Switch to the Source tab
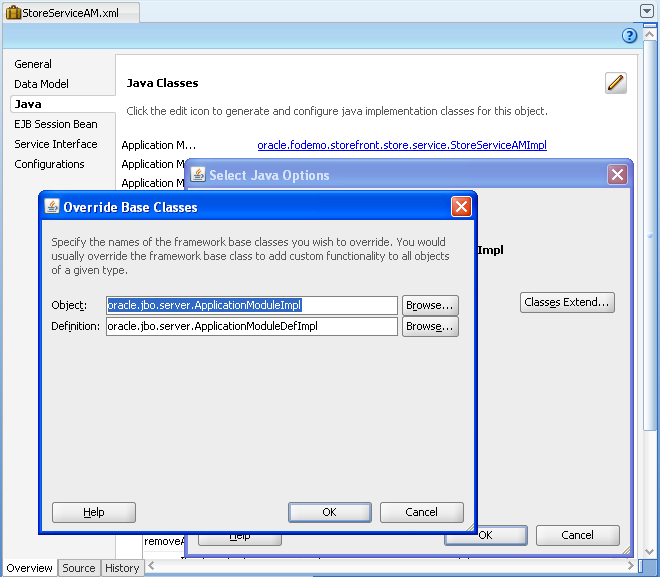The width and height of the screenshot is (660, 577). [x=79, y=568]
